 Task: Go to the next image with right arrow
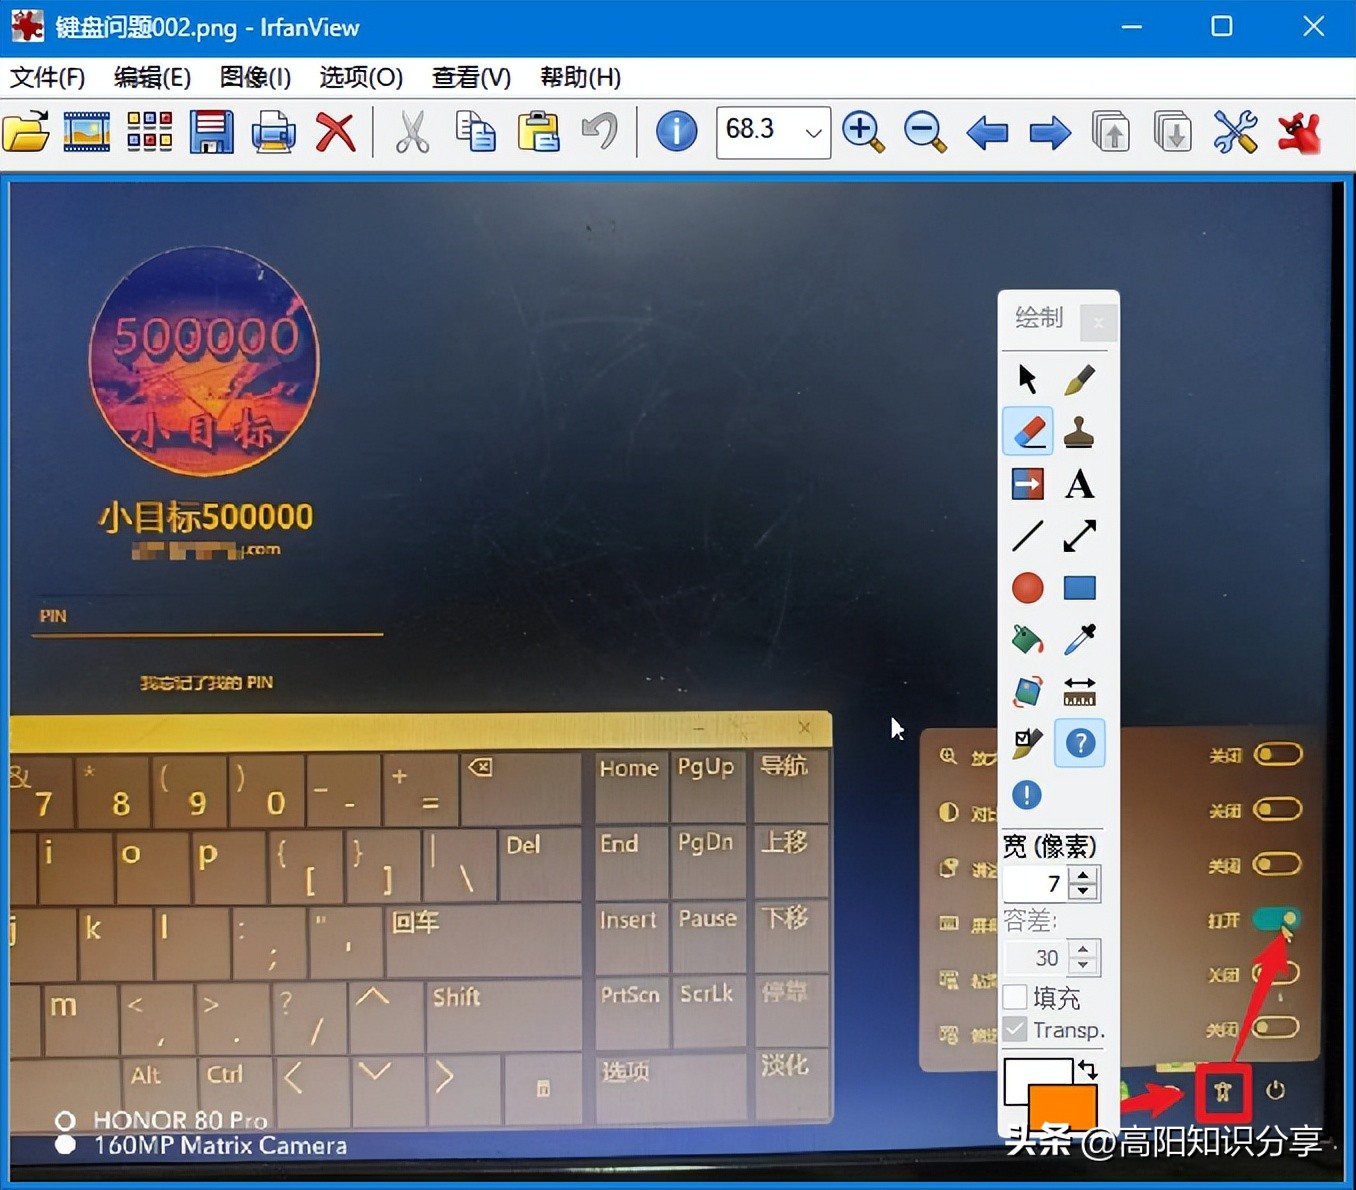[1049, 132]
